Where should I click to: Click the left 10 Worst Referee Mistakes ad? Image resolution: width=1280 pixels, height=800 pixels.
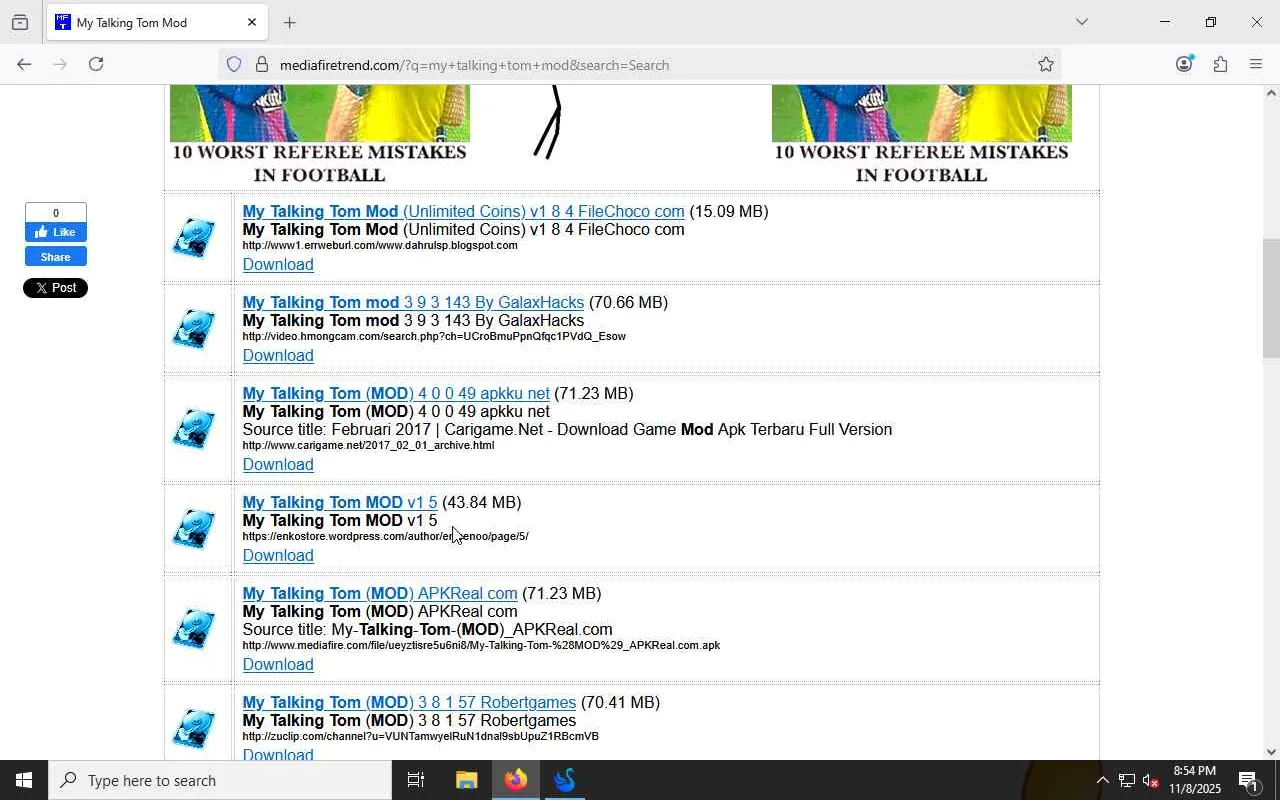click(320, 136)
